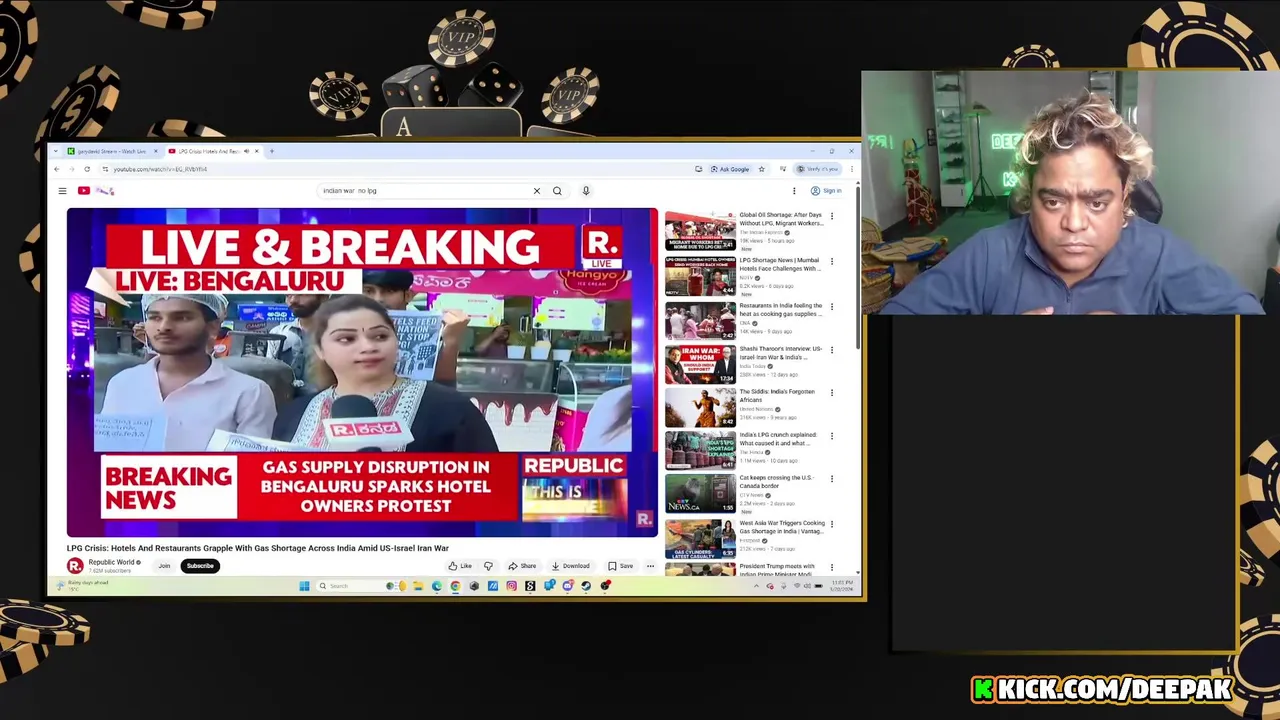Image resolution: width=1280 pixels, height=720 pixels.
Task: Open Shashi Tharoor's Interview video title
Action: pos(781,353)
